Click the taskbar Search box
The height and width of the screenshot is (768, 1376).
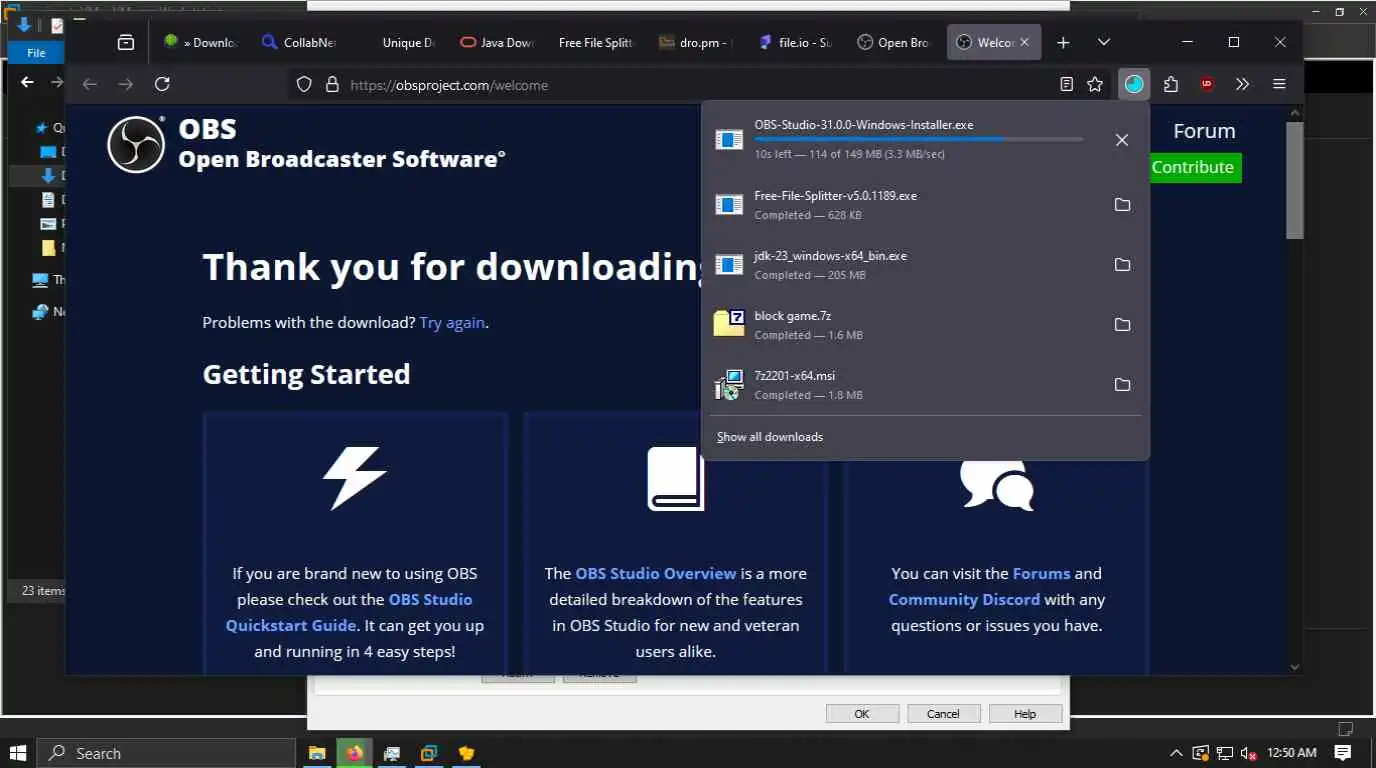click(x=166, y=753)
